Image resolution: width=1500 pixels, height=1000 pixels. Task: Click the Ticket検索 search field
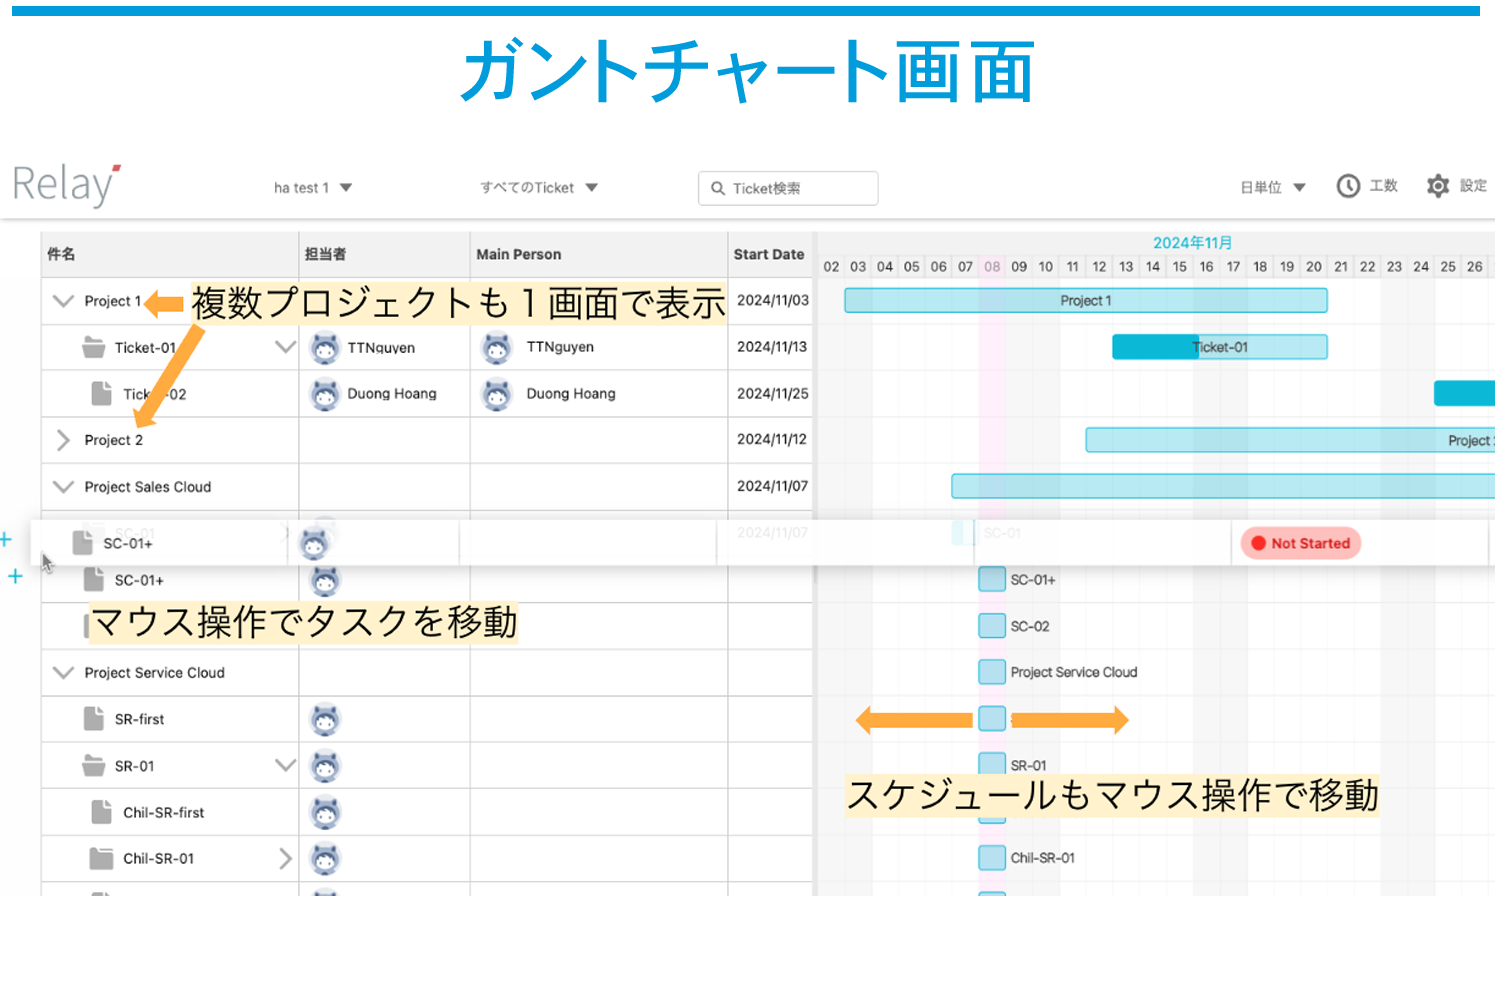tap(788, 188)
